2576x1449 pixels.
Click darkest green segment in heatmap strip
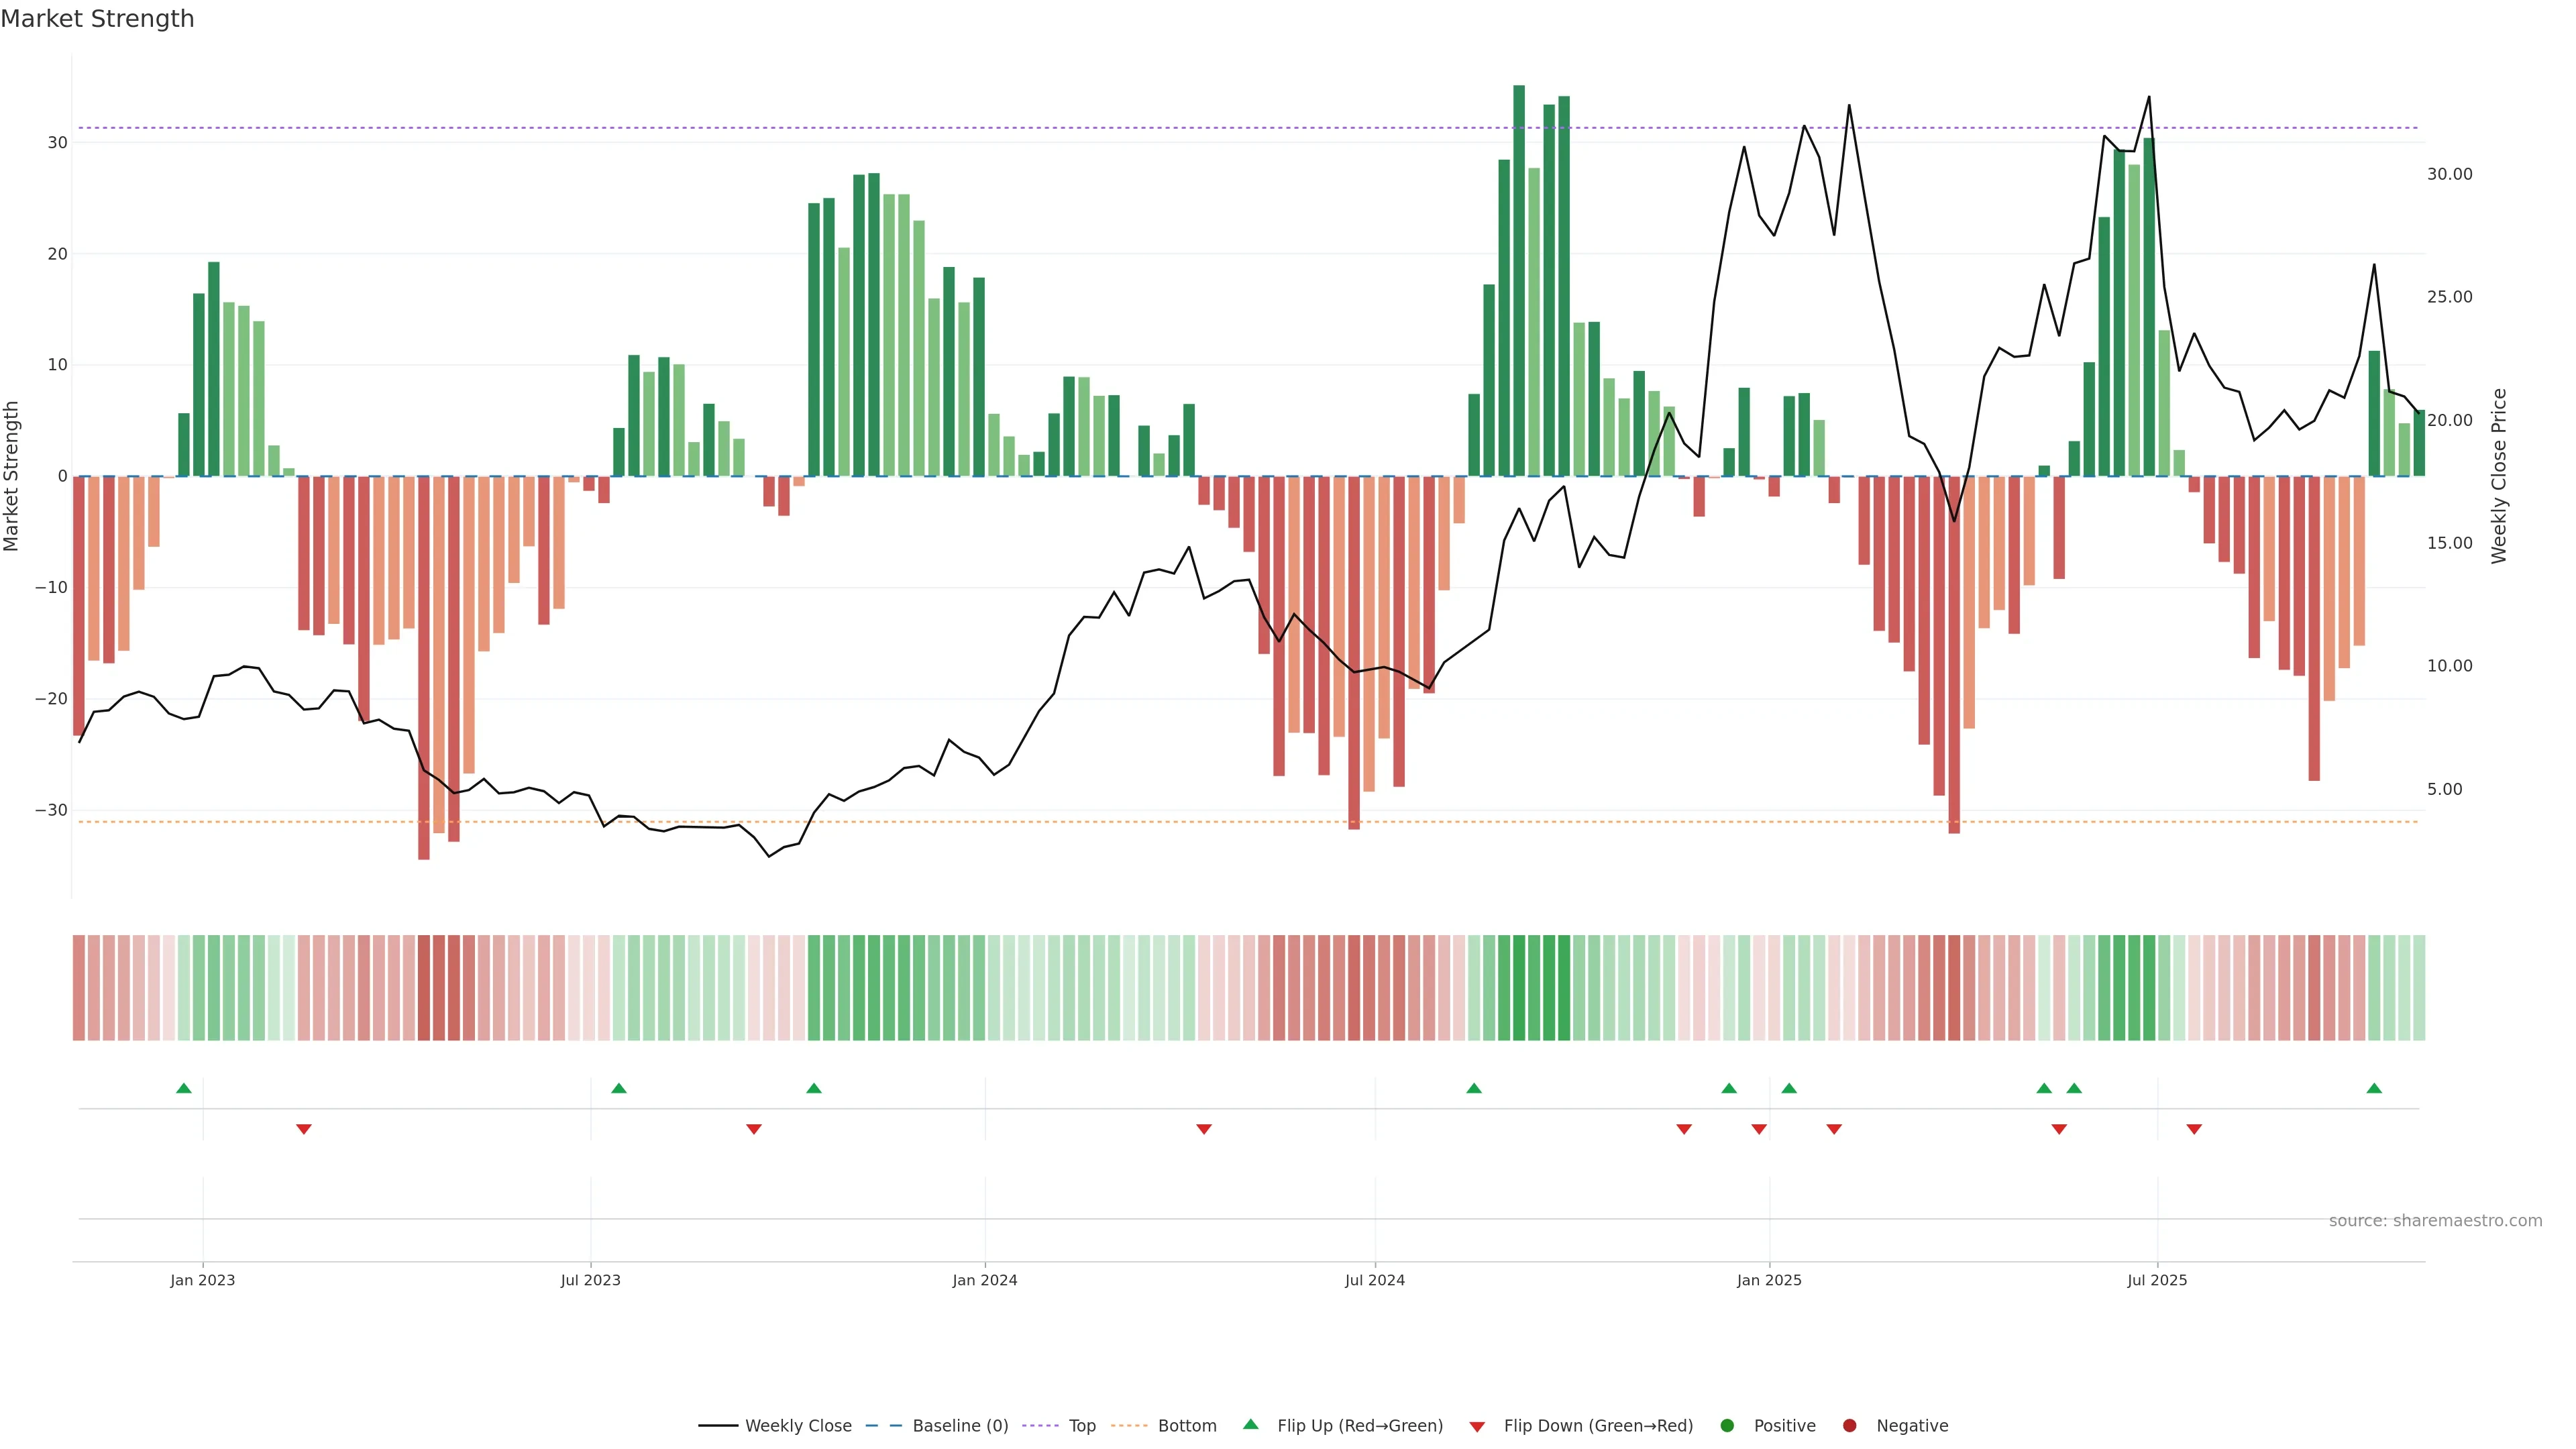(1519, 988)
